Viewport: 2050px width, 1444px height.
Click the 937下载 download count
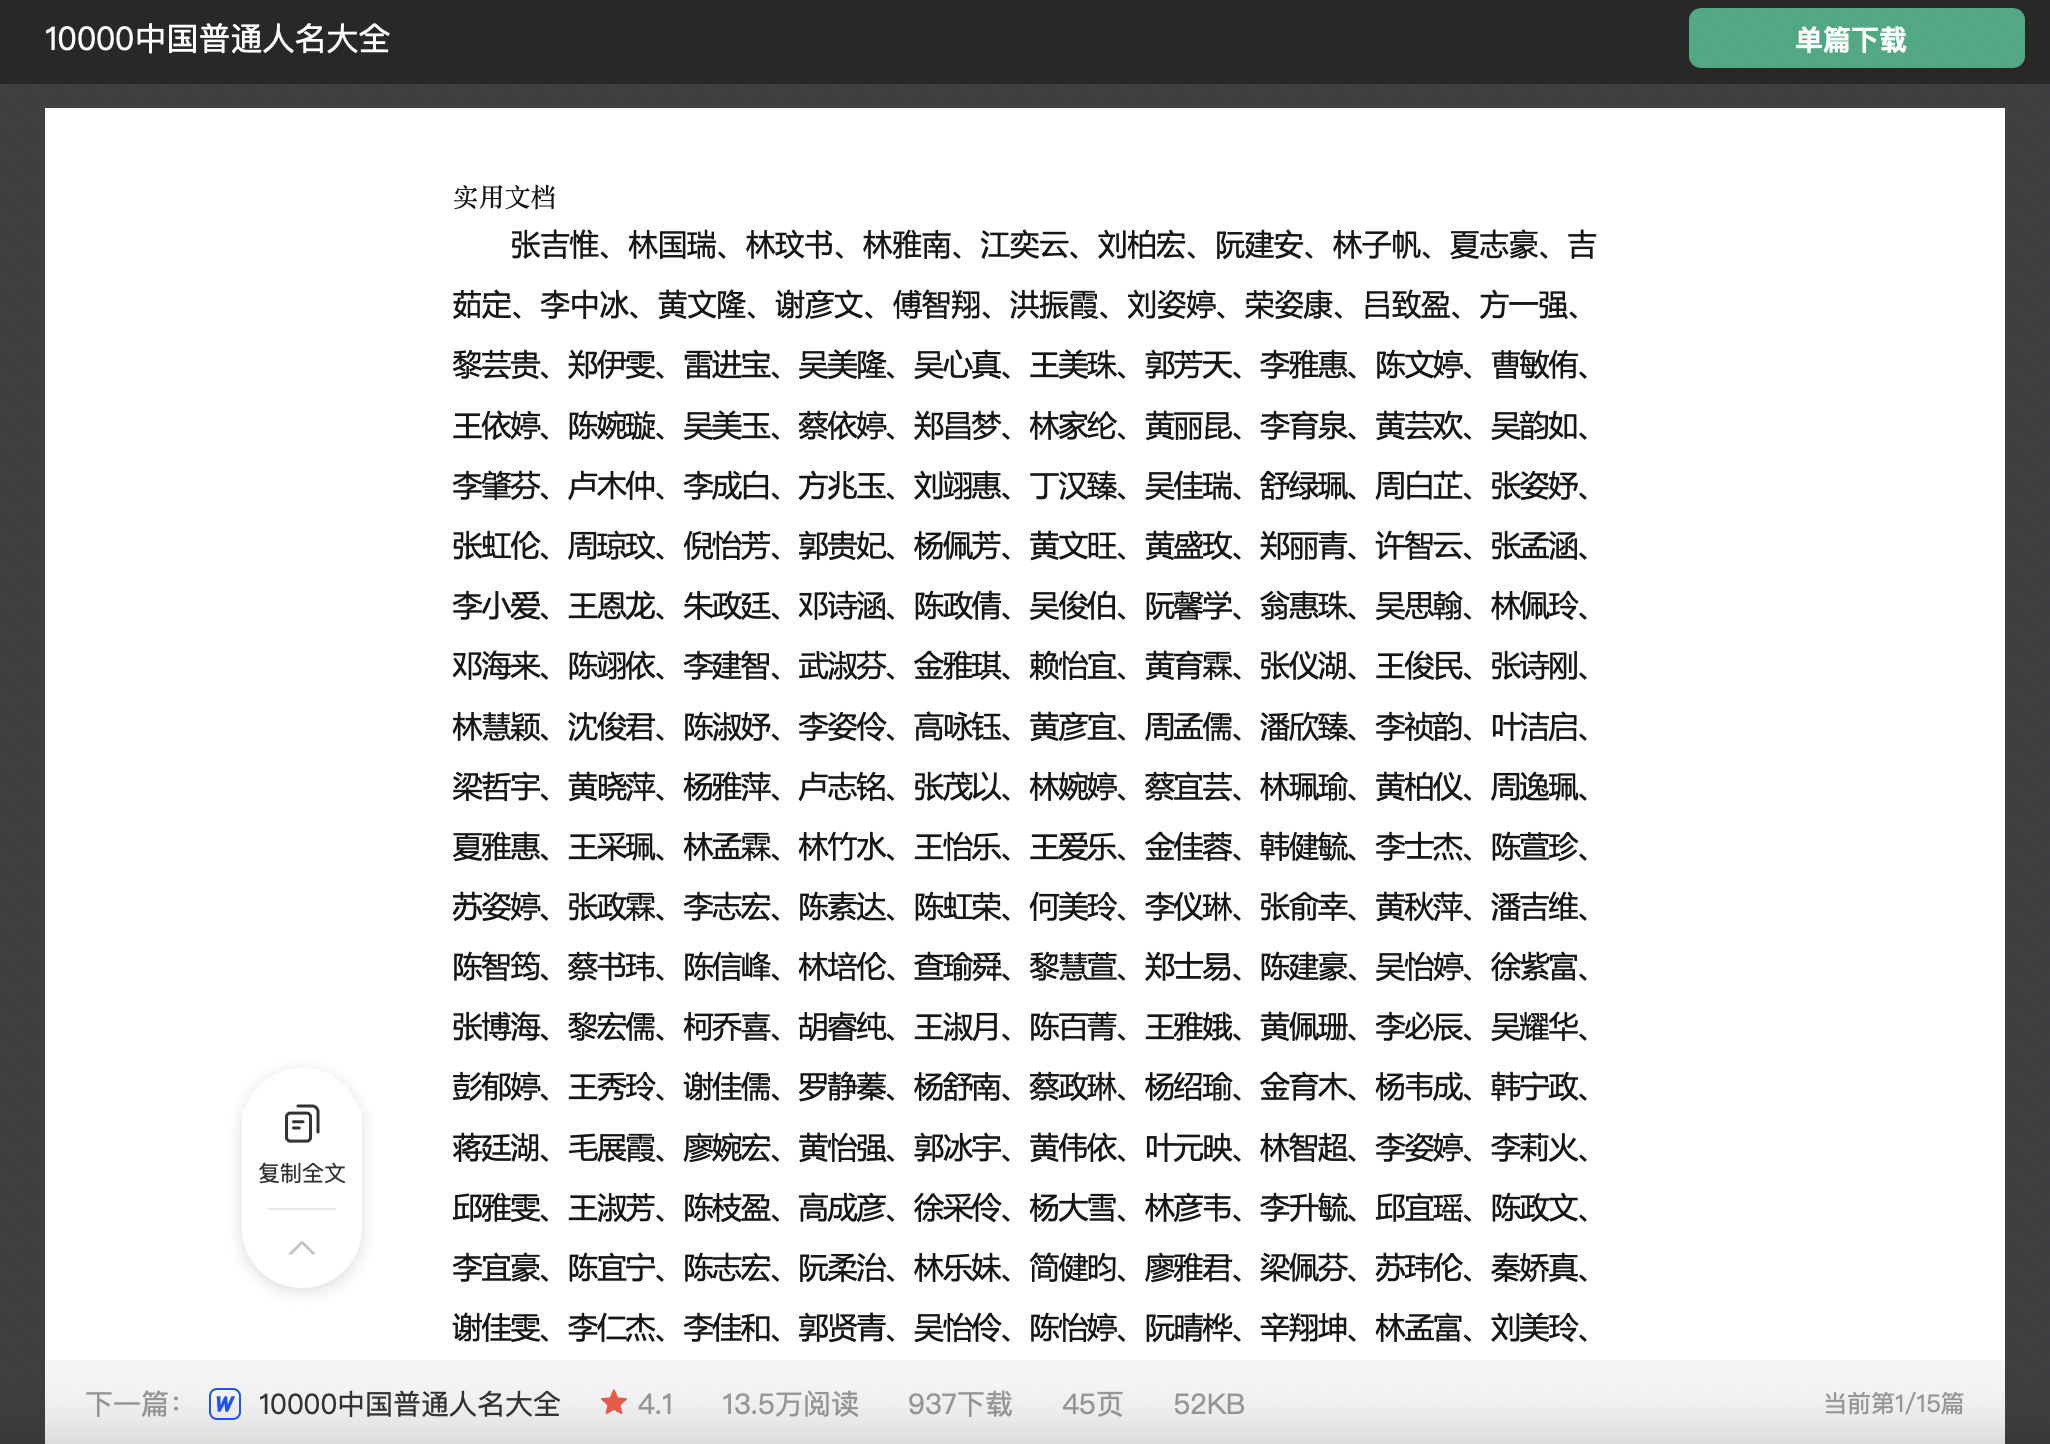[959, 1404]
